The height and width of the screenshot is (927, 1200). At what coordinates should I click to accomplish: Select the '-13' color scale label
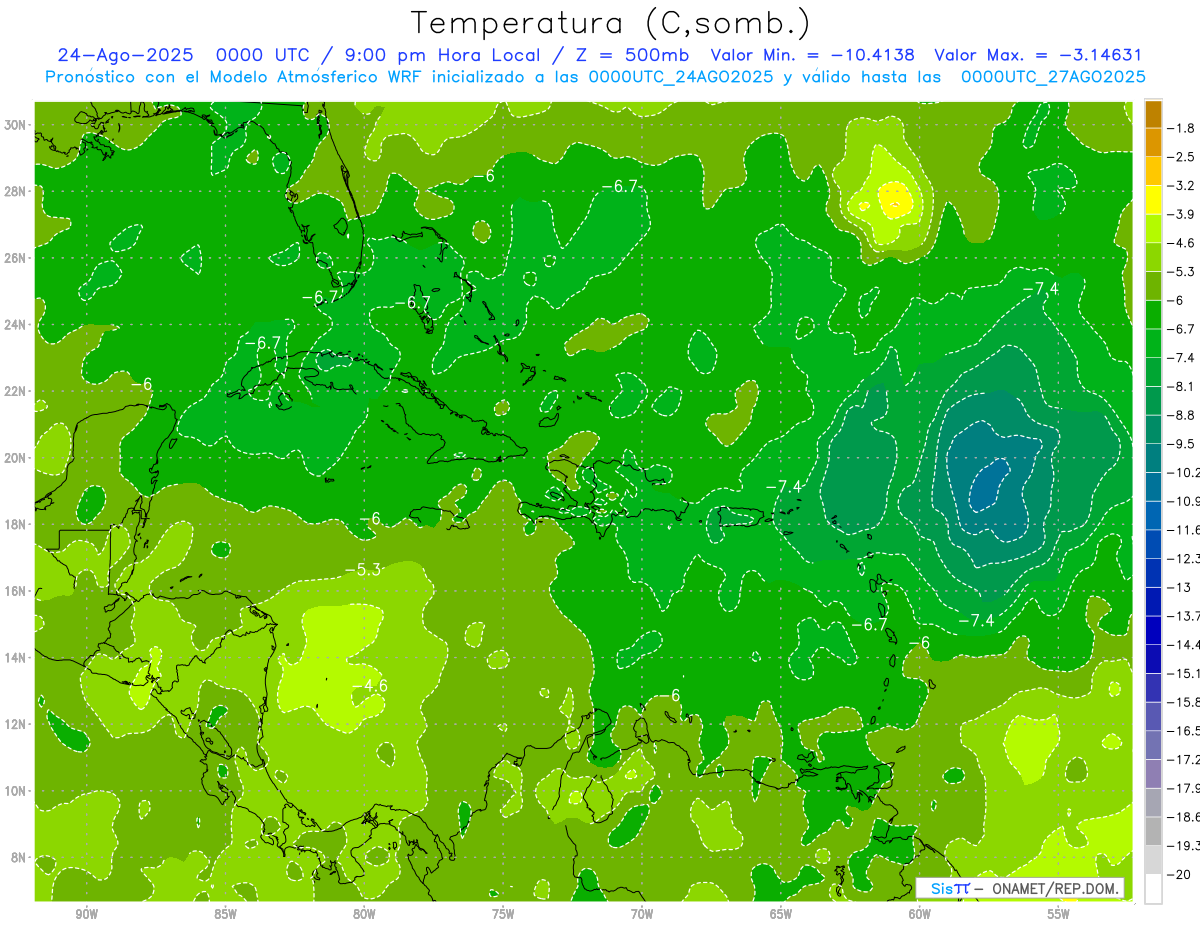click(1179, 587)
